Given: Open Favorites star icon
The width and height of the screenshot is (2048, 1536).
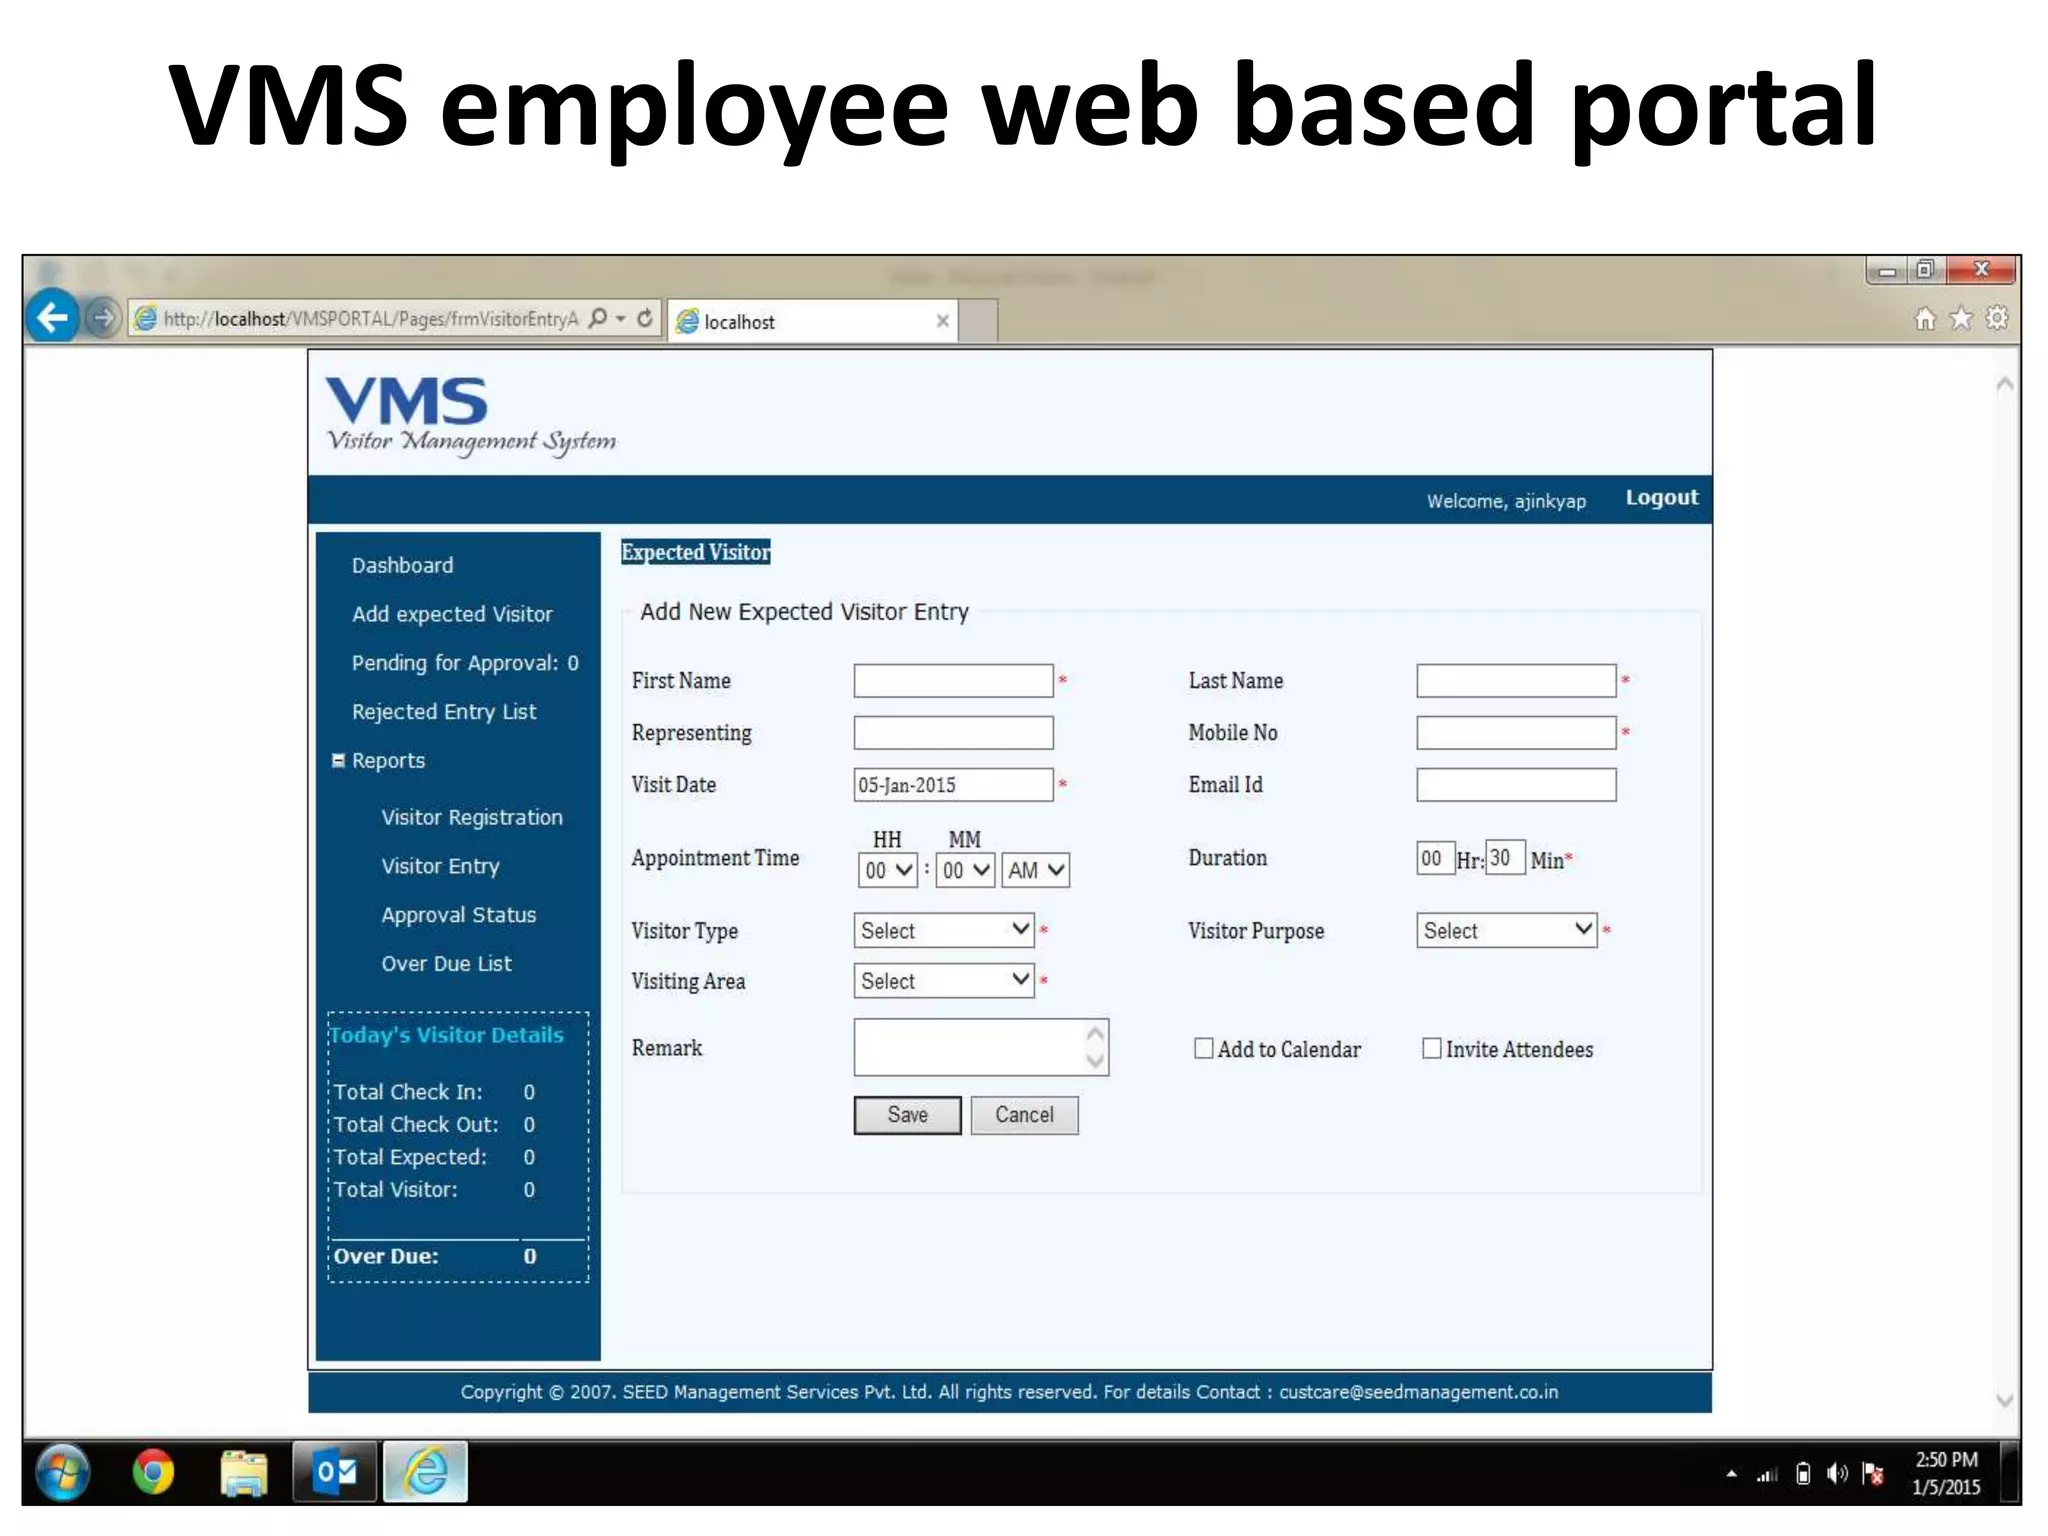Looking at the screenshot, I should pyautogui.click(x=1961, y=318).
